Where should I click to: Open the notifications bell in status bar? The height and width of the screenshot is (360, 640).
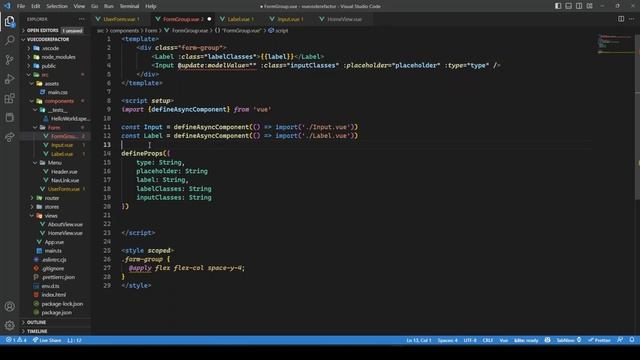(631, 340)
